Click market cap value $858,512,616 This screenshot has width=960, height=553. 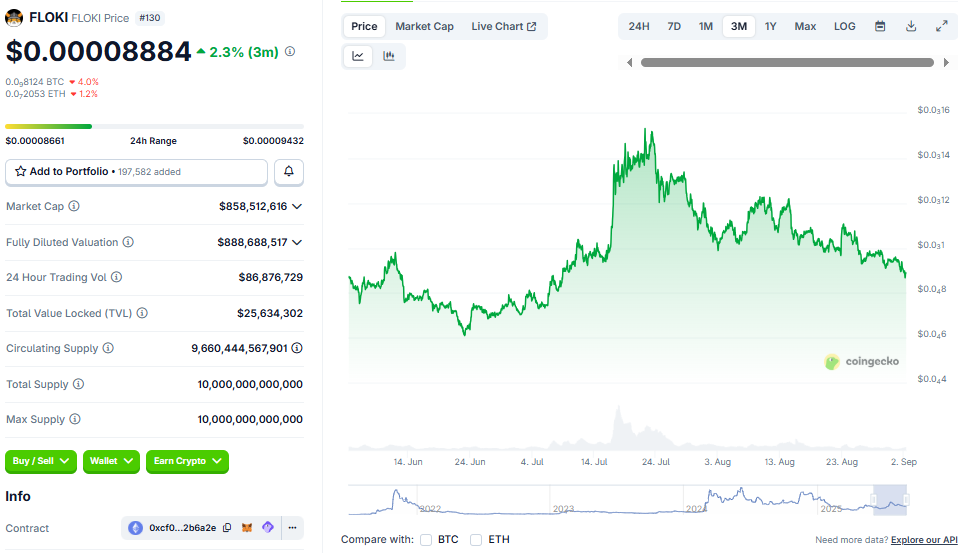click(x=253, y=206)
